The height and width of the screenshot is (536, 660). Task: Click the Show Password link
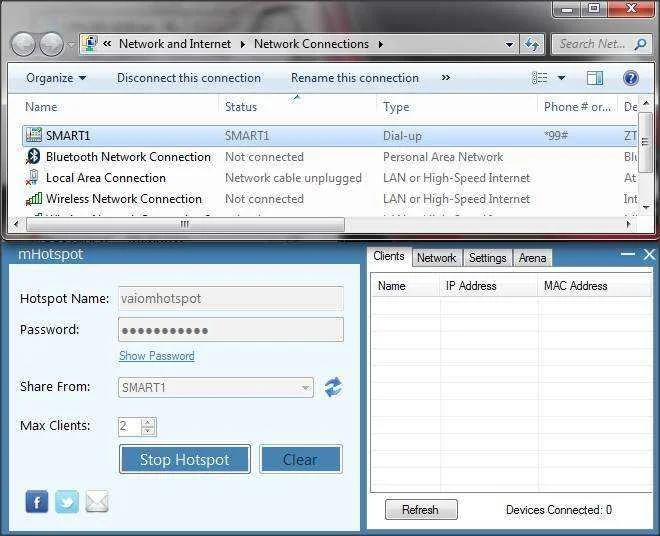pyautogui.click(x=157, y=356)
